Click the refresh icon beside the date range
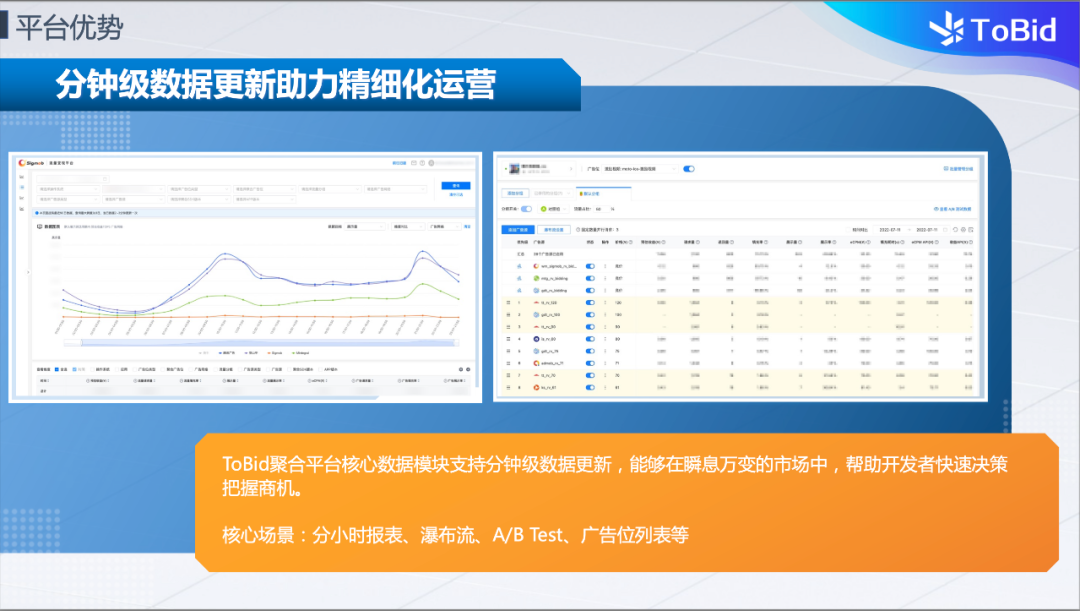 pos(955,229)
